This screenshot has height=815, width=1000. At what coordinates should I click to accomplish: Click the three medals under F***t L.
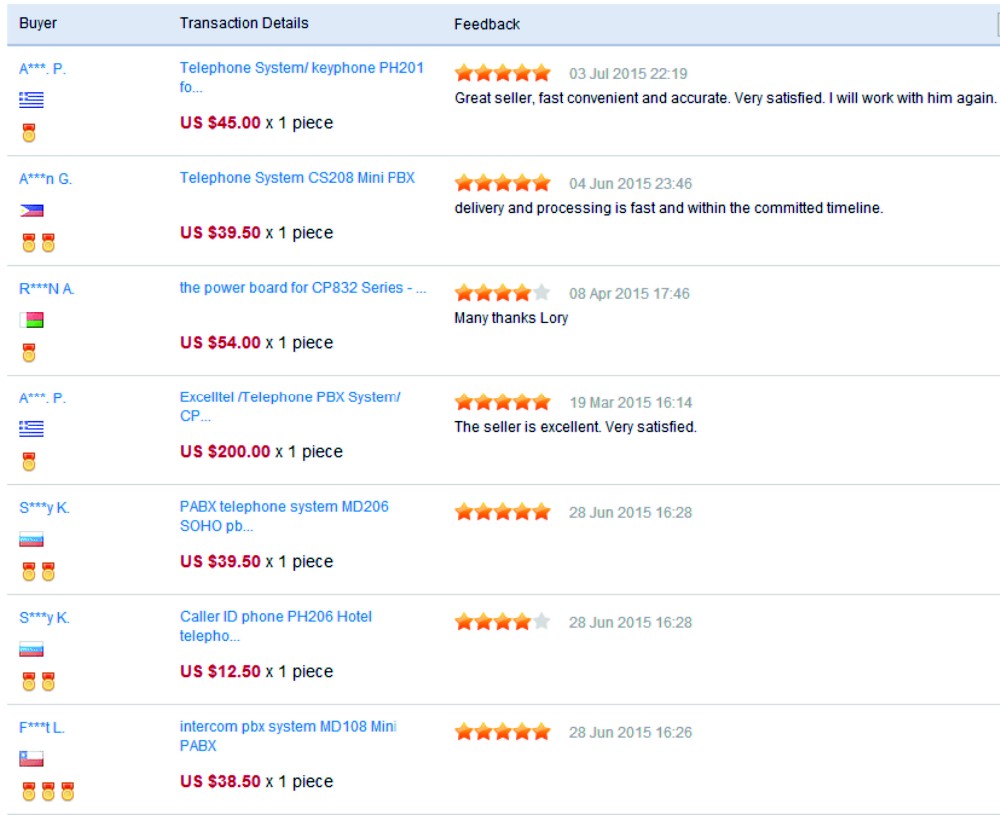pos(48,791)
